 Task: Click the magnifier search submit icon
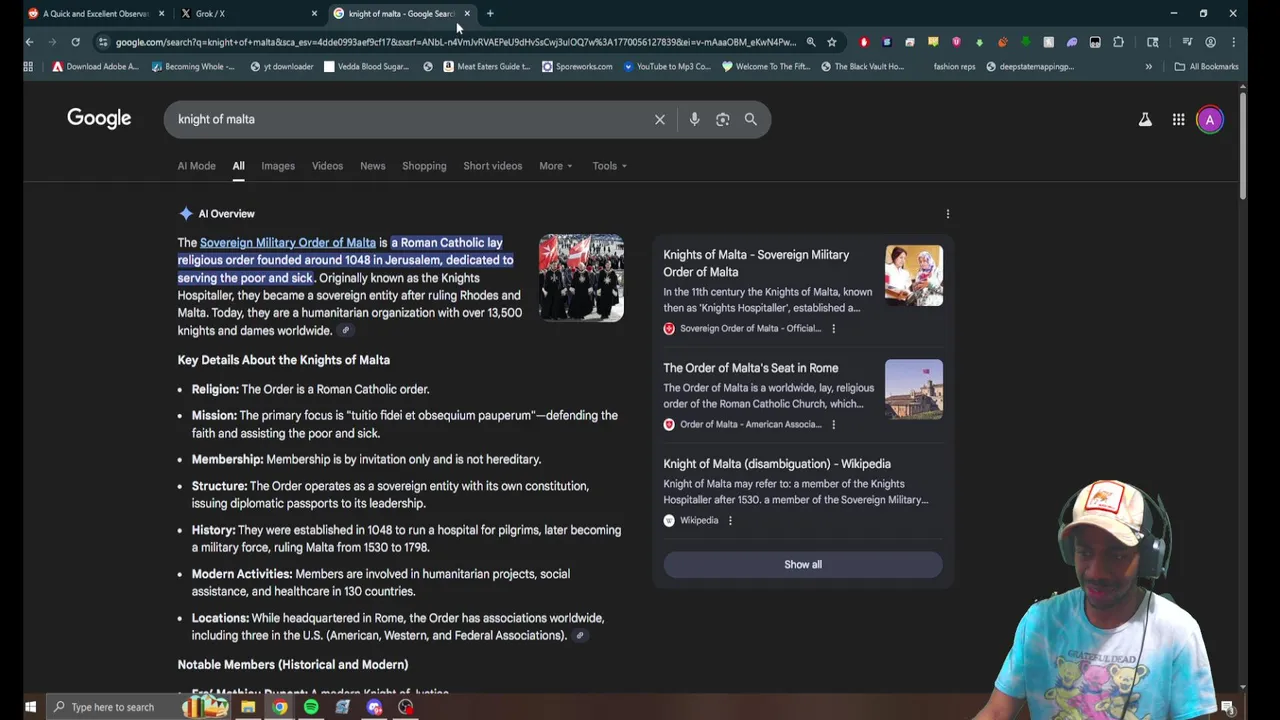[750, 119]
